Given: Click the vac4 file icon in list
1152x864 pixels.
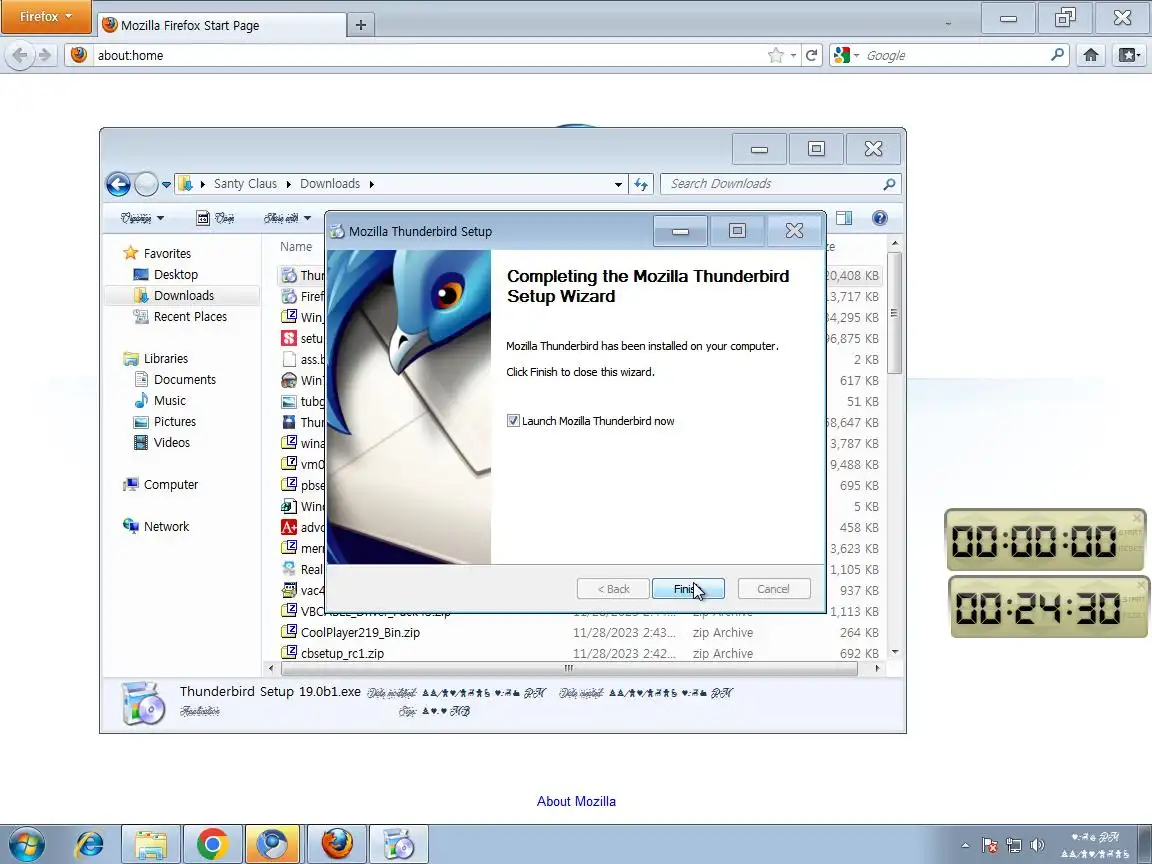Looking at the screenshot, I should (289, 590).
